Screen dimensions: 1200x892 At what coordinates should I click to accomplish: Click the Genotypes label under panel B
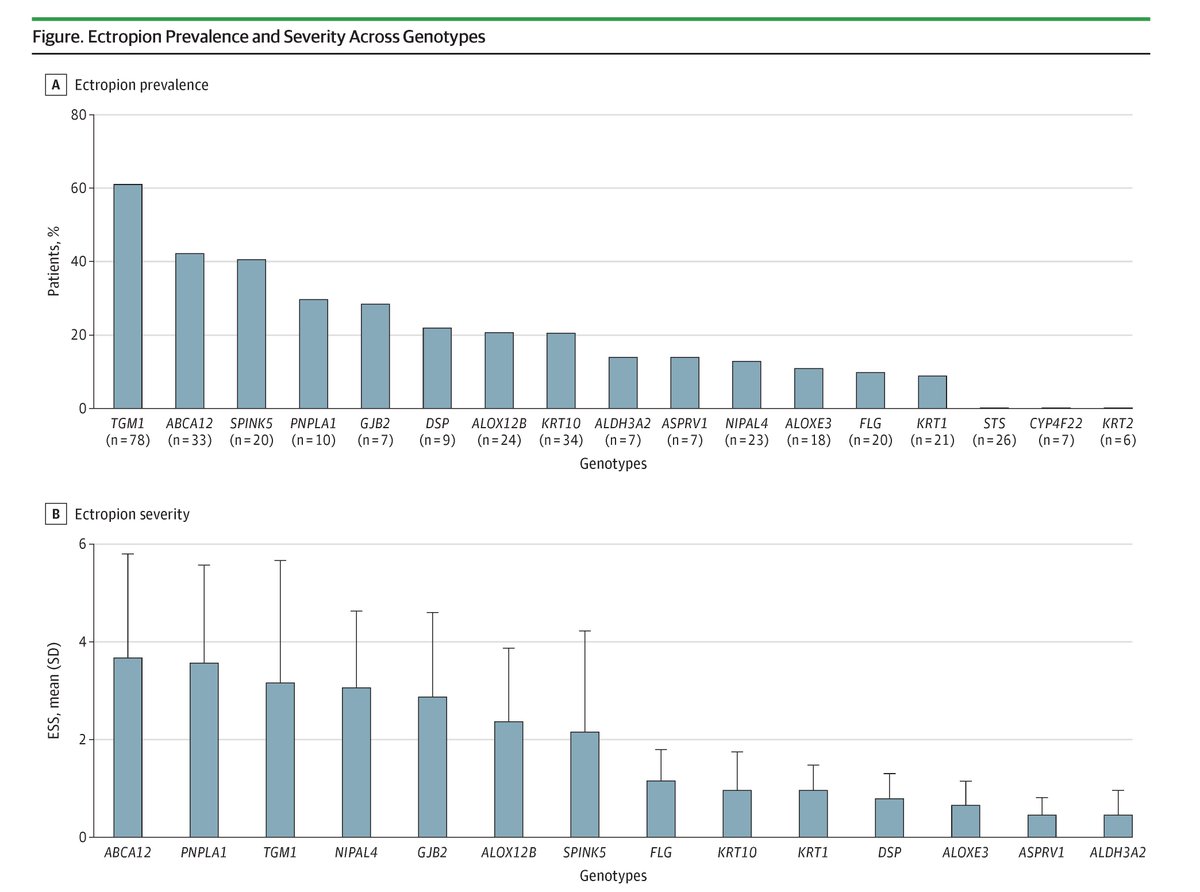[614, 876]
